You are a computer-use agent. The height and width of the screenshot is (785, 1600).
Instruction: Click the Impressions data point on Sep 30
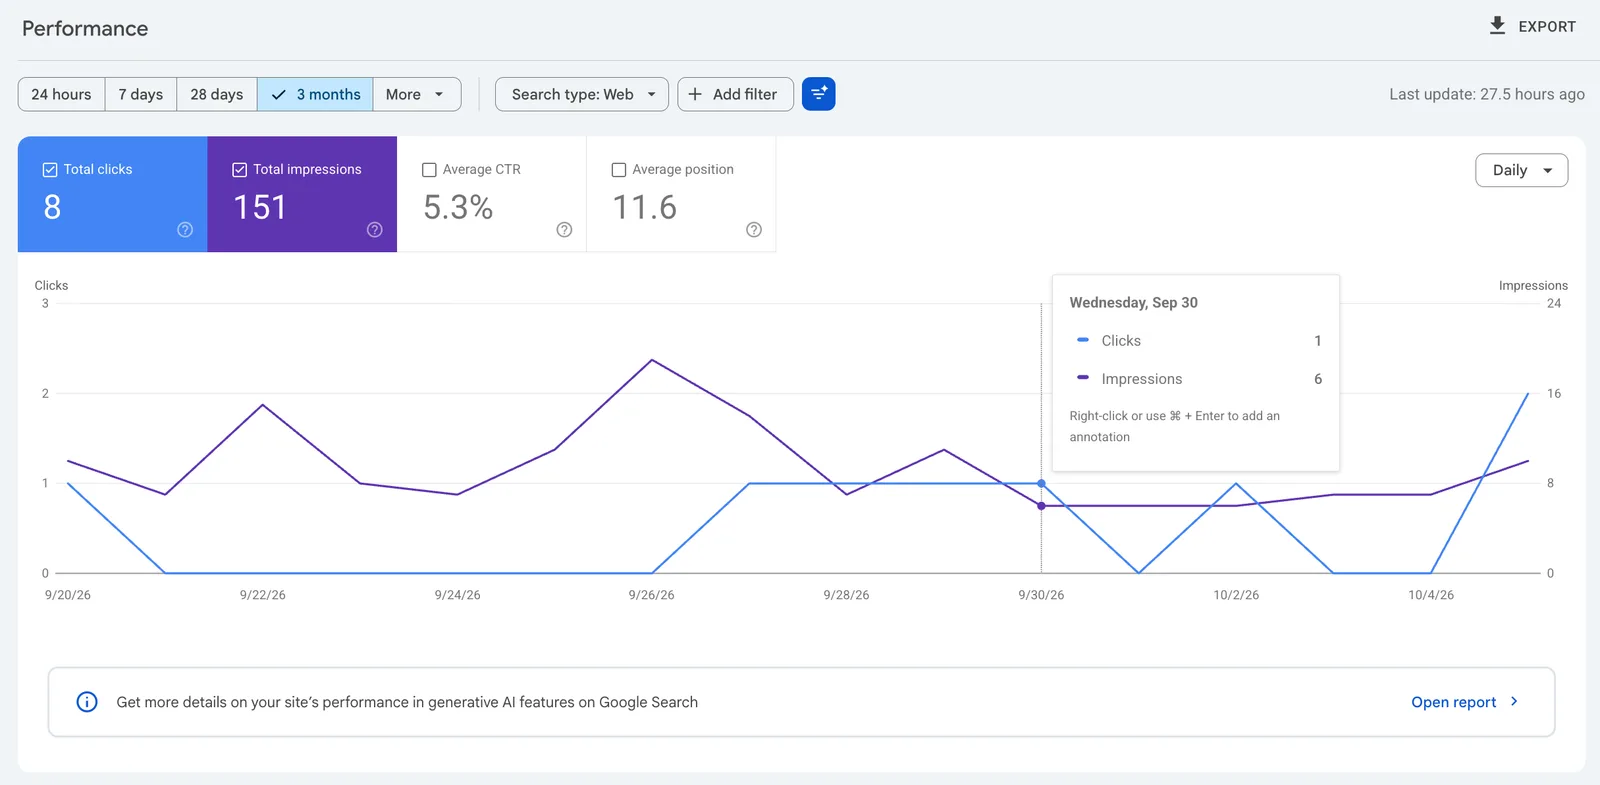[1041, 506]
